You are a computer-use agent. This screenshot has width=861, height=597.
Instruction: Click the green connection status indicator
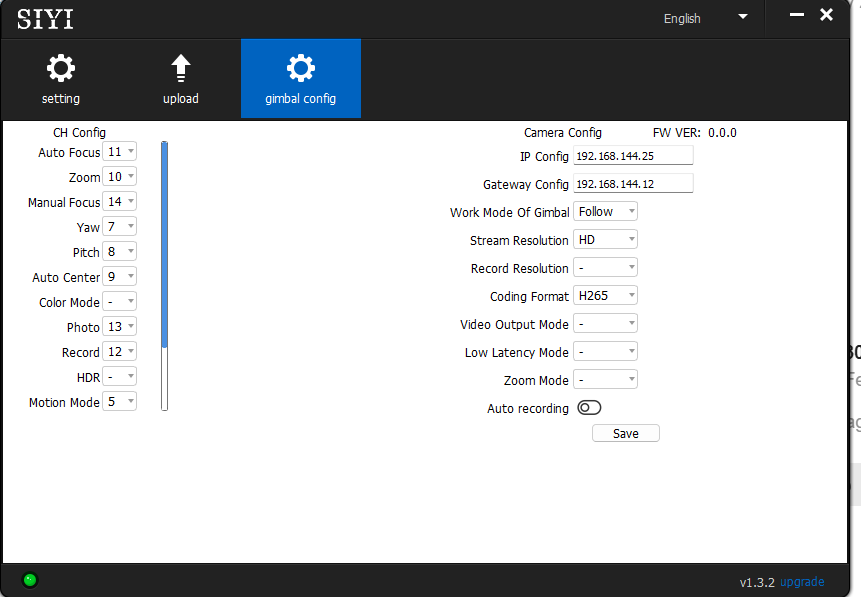coord(30,580)
